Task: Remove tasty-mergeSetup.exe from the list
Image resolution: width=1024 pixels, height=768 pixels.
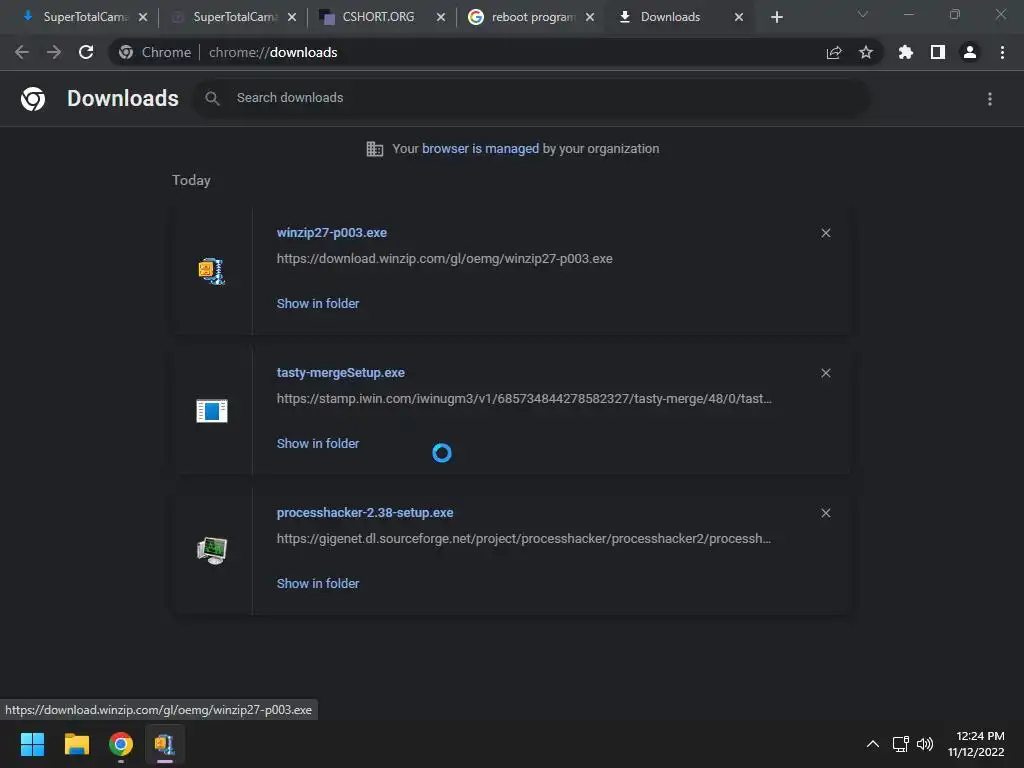Action: click(825, 373)
